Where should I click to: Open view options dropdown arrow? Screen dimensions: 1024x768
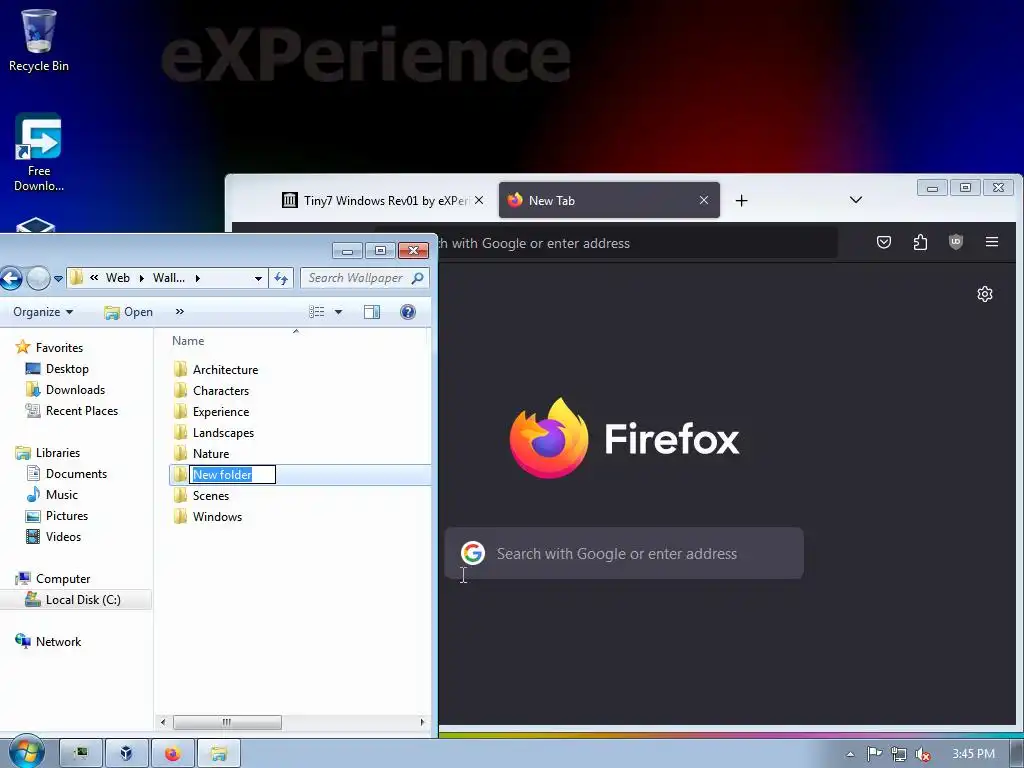pyautogui.click(x=338, y=312)
